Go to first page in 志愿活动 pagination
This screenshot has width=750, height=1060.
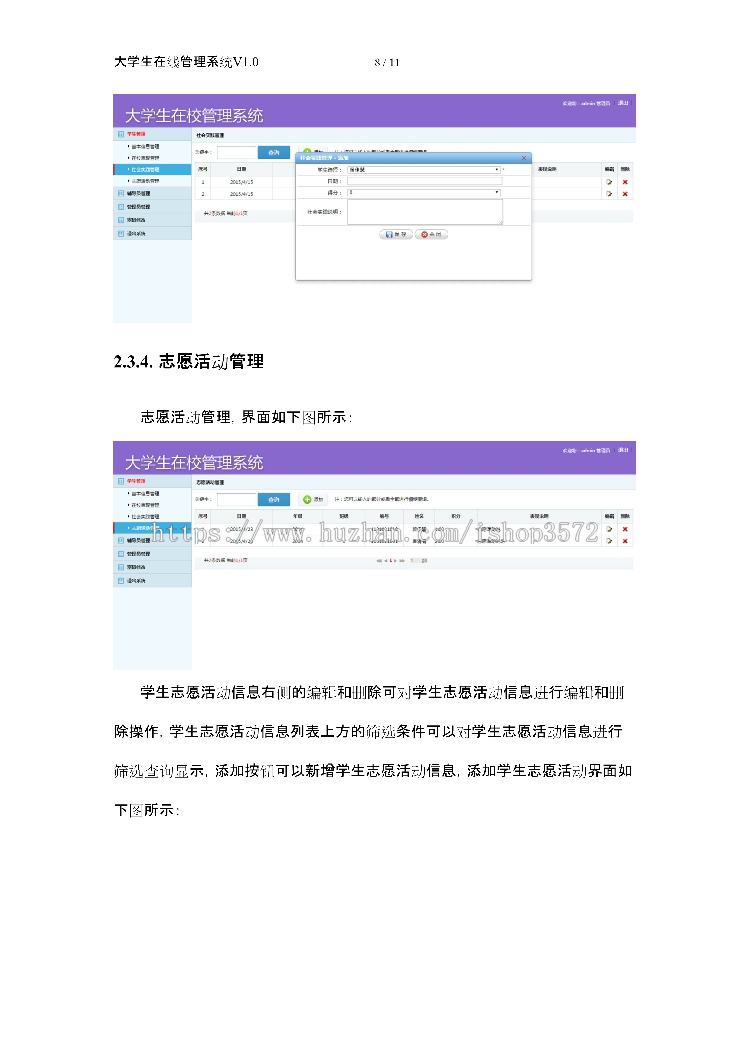coord(379,560)
